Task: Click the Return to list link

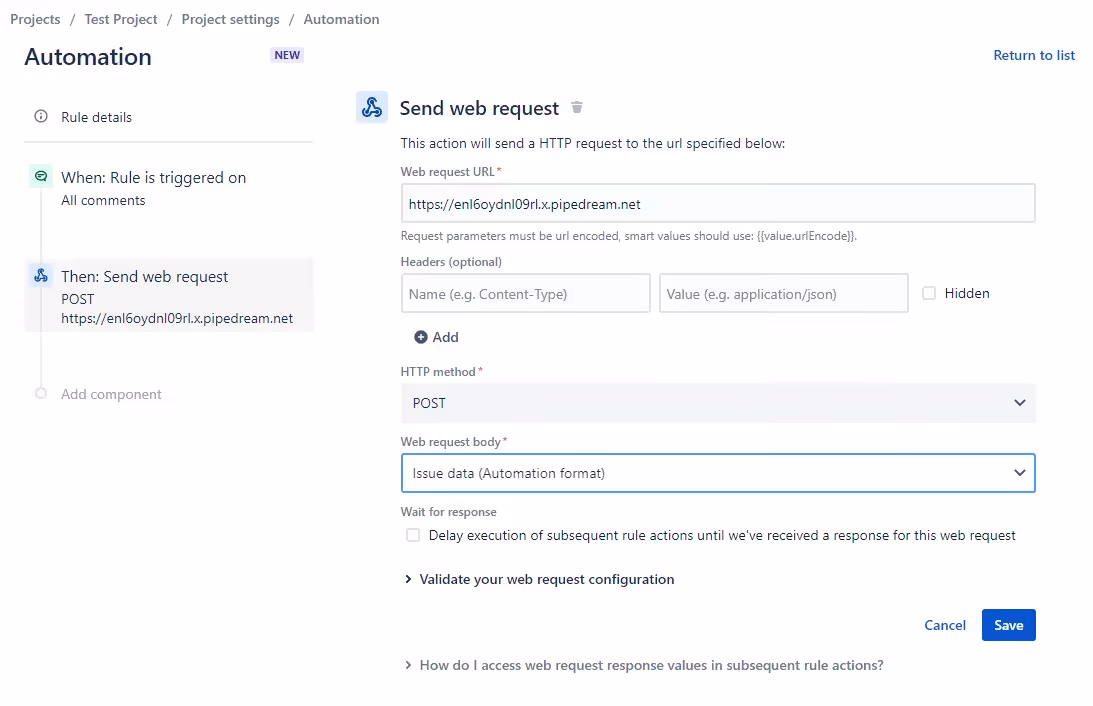Action: (1034, 55)
